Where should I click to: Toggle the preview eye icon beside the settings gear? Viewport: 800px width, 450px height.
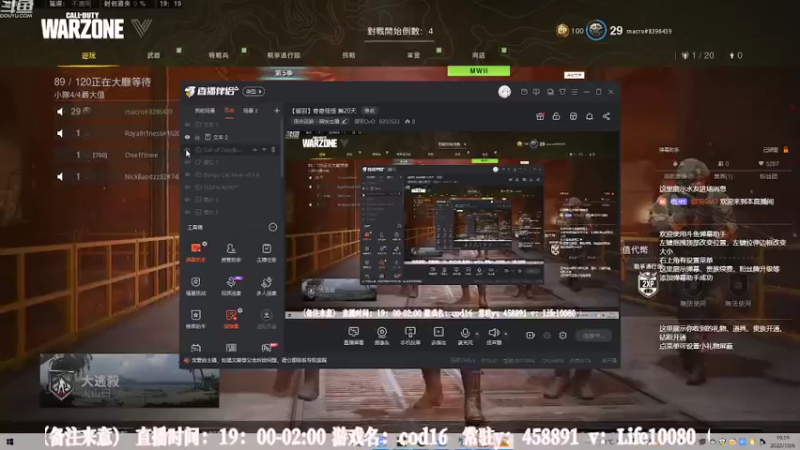tap(547, 335)
